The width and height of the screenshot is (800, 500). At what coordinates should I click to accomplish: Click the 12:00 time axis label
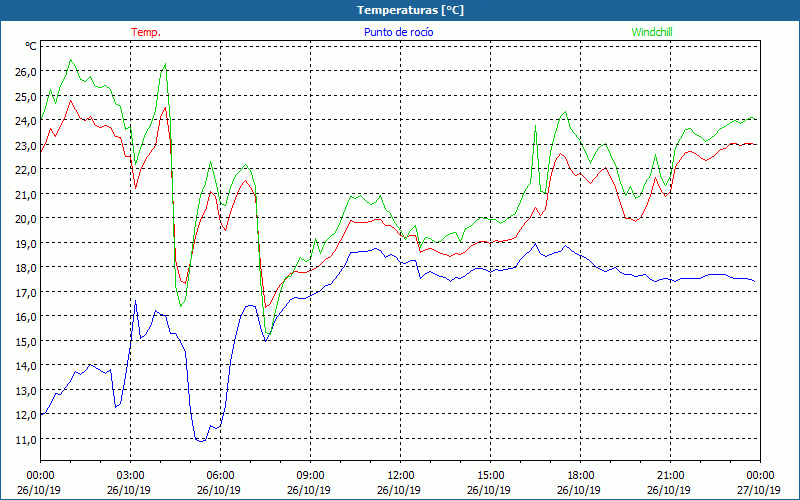tap(401, 476)
